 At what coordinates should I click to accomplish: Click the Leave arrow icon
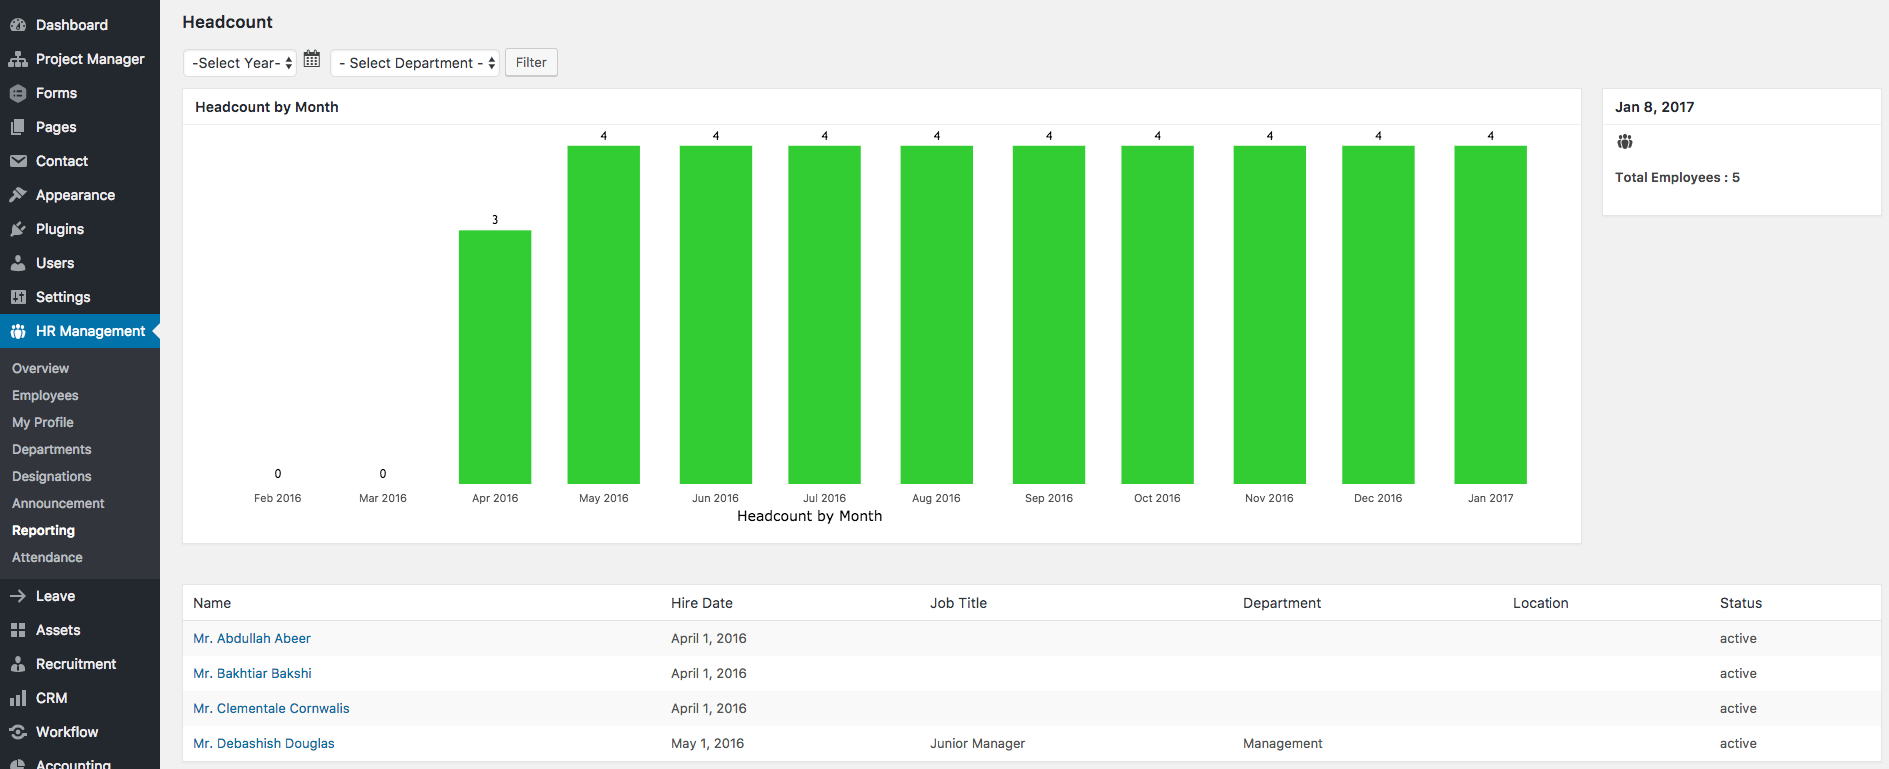(x=18, y=596)
